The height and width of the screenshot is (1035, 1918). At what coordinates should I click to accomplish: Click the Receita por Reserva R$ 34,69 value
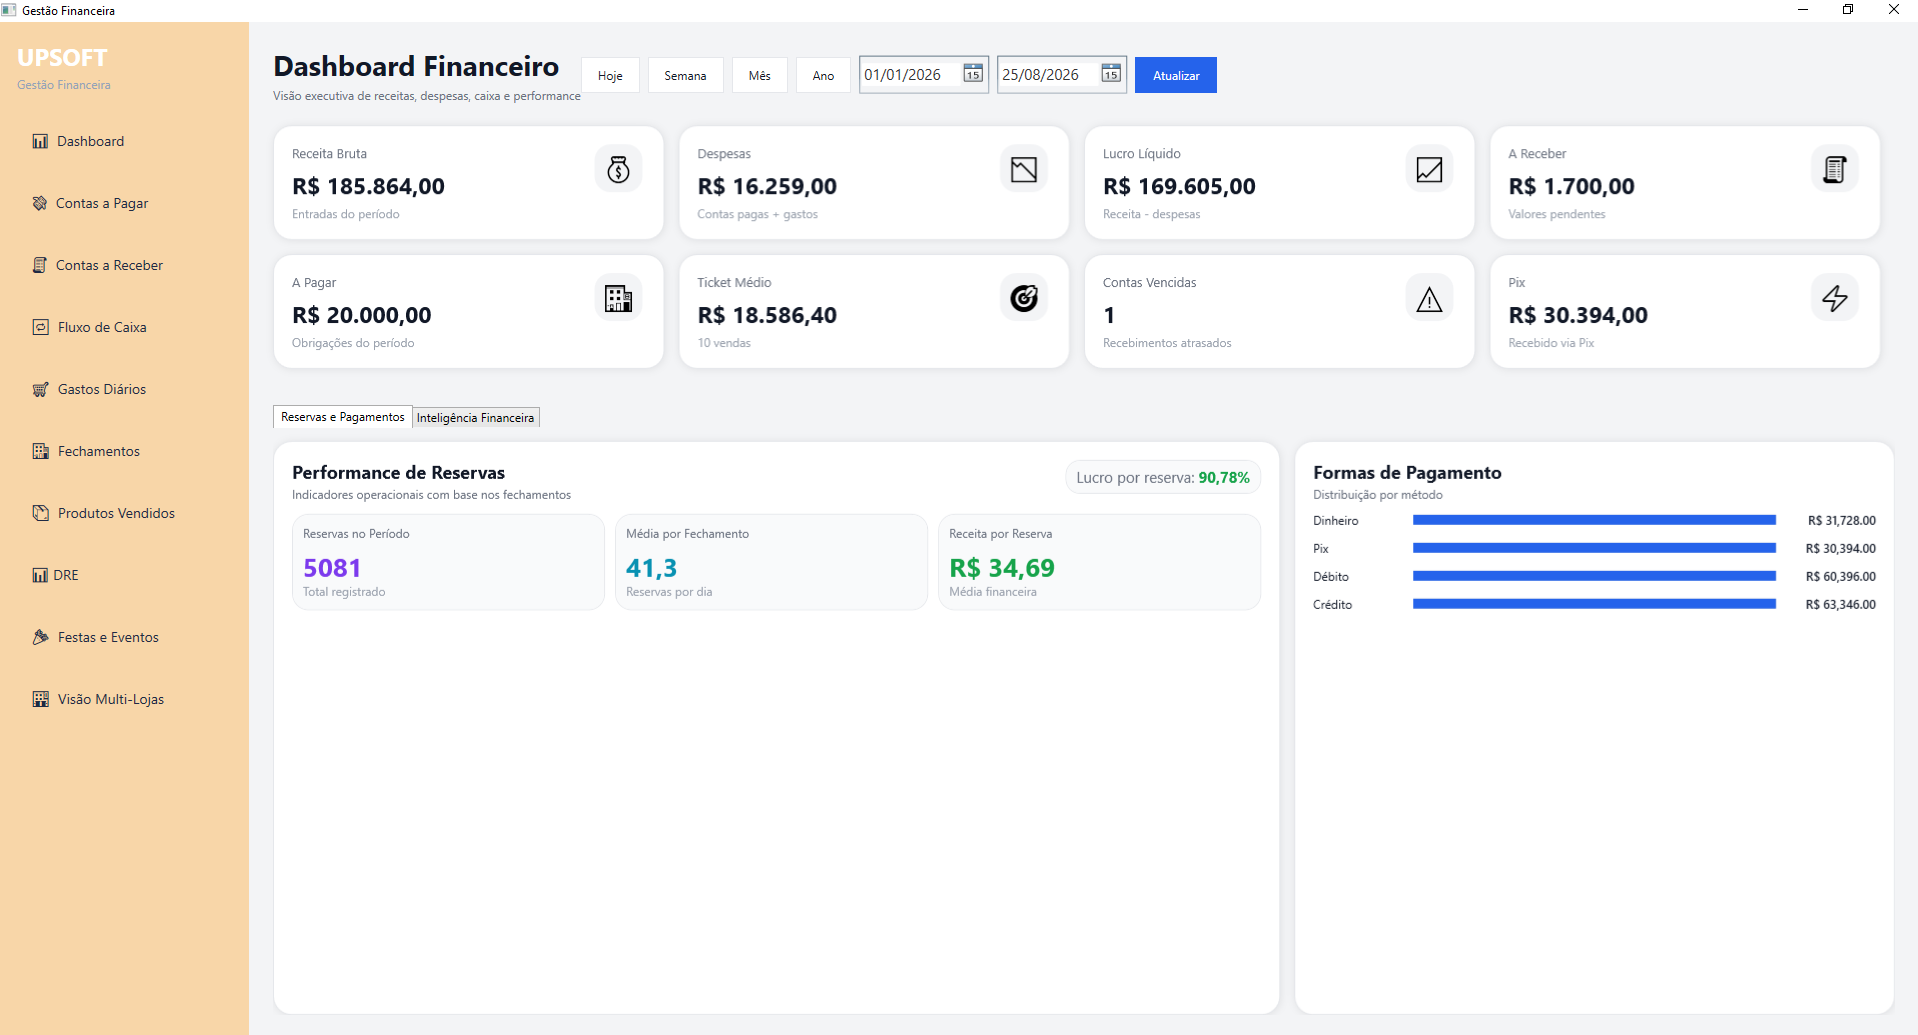(x=1002, y=568)
